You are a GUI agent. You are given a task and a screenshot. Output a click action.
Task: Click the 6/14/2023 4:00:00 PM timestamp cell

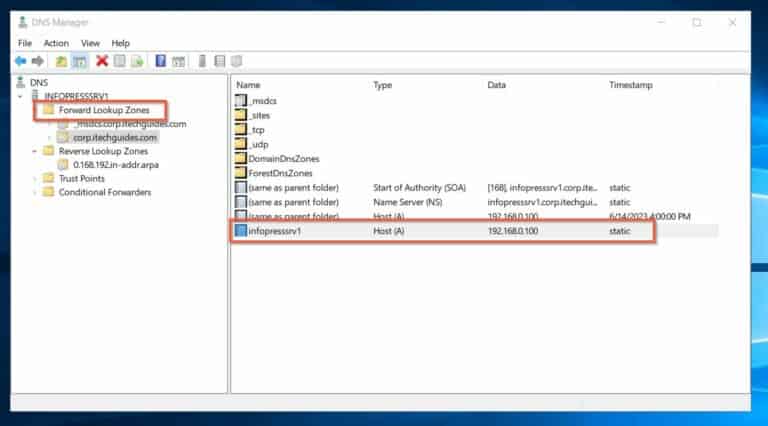click(649, 216)
